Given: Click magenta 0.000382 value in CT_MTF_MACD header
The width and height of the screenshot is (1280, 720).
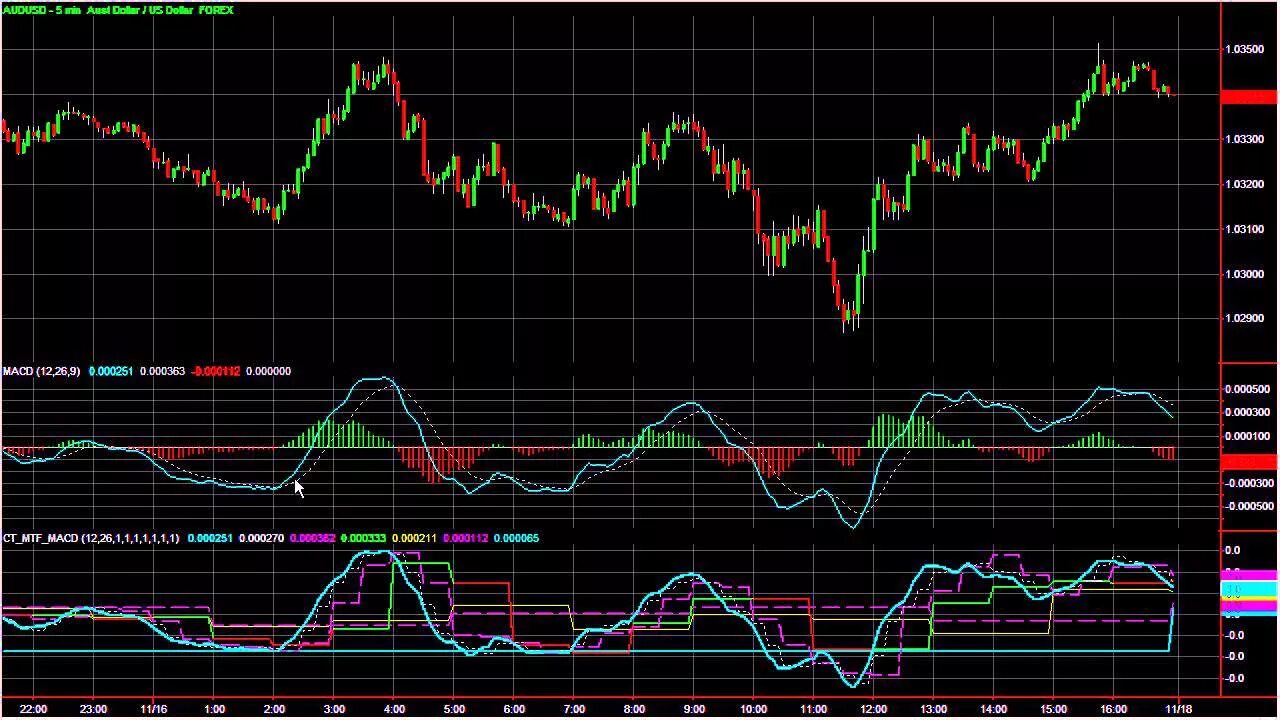Looking at the screenshot, I should point(312,538).
